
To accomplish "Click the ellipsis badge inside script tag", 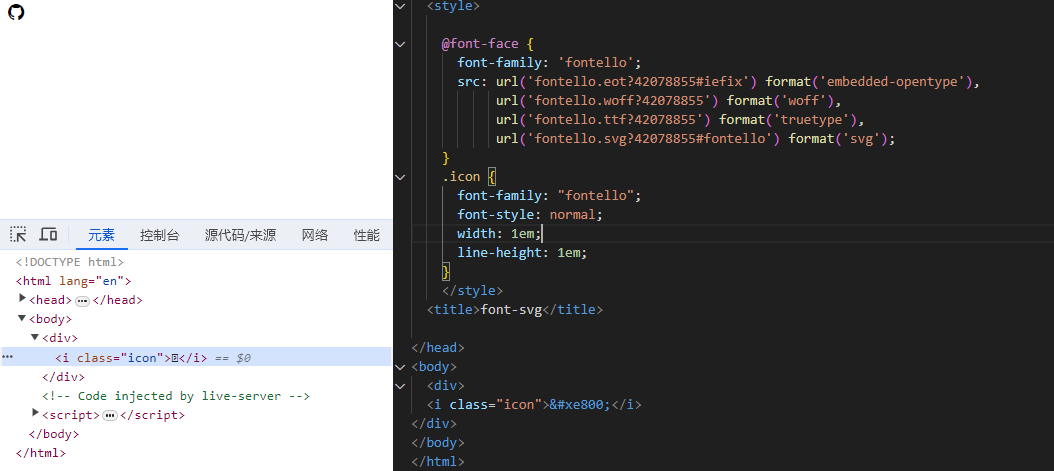I will pyautogui.click(x=110, y=416).
